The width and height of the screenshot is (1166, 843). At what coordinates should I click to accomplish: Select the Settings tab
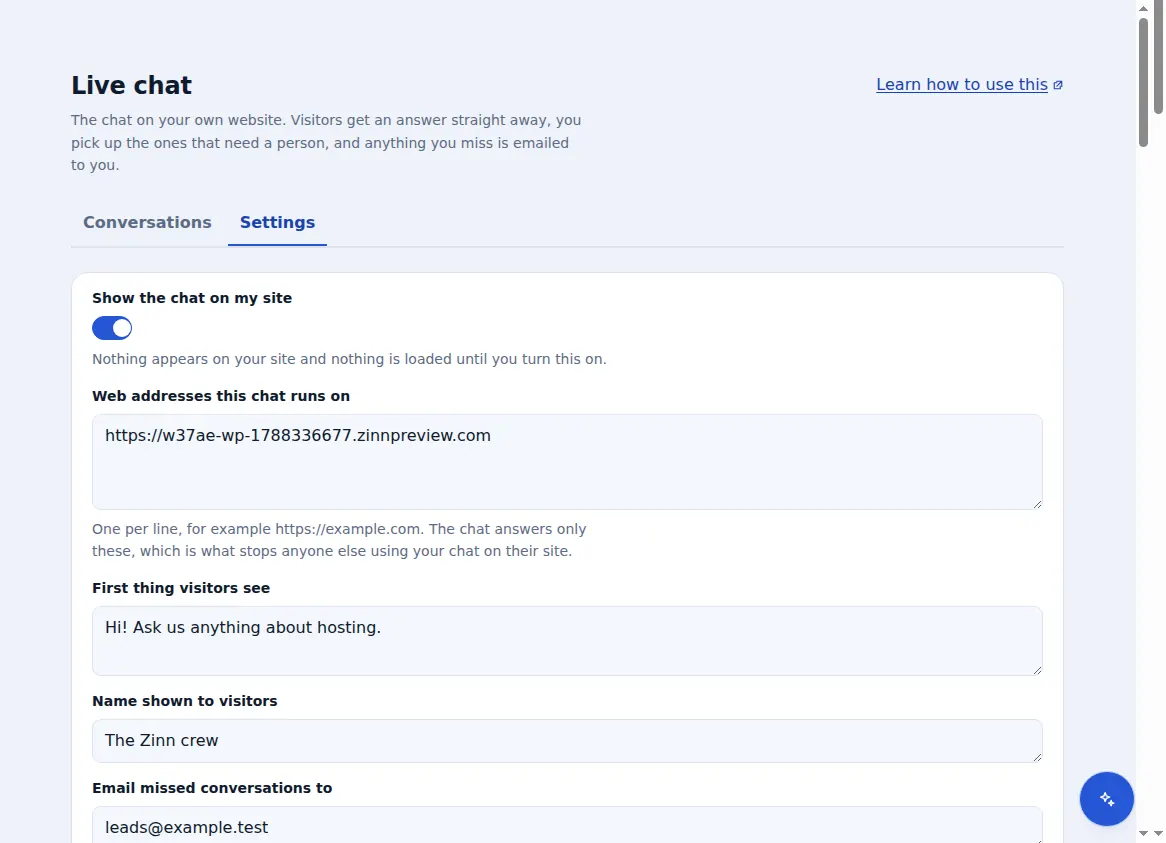click(x=277, y=222)
